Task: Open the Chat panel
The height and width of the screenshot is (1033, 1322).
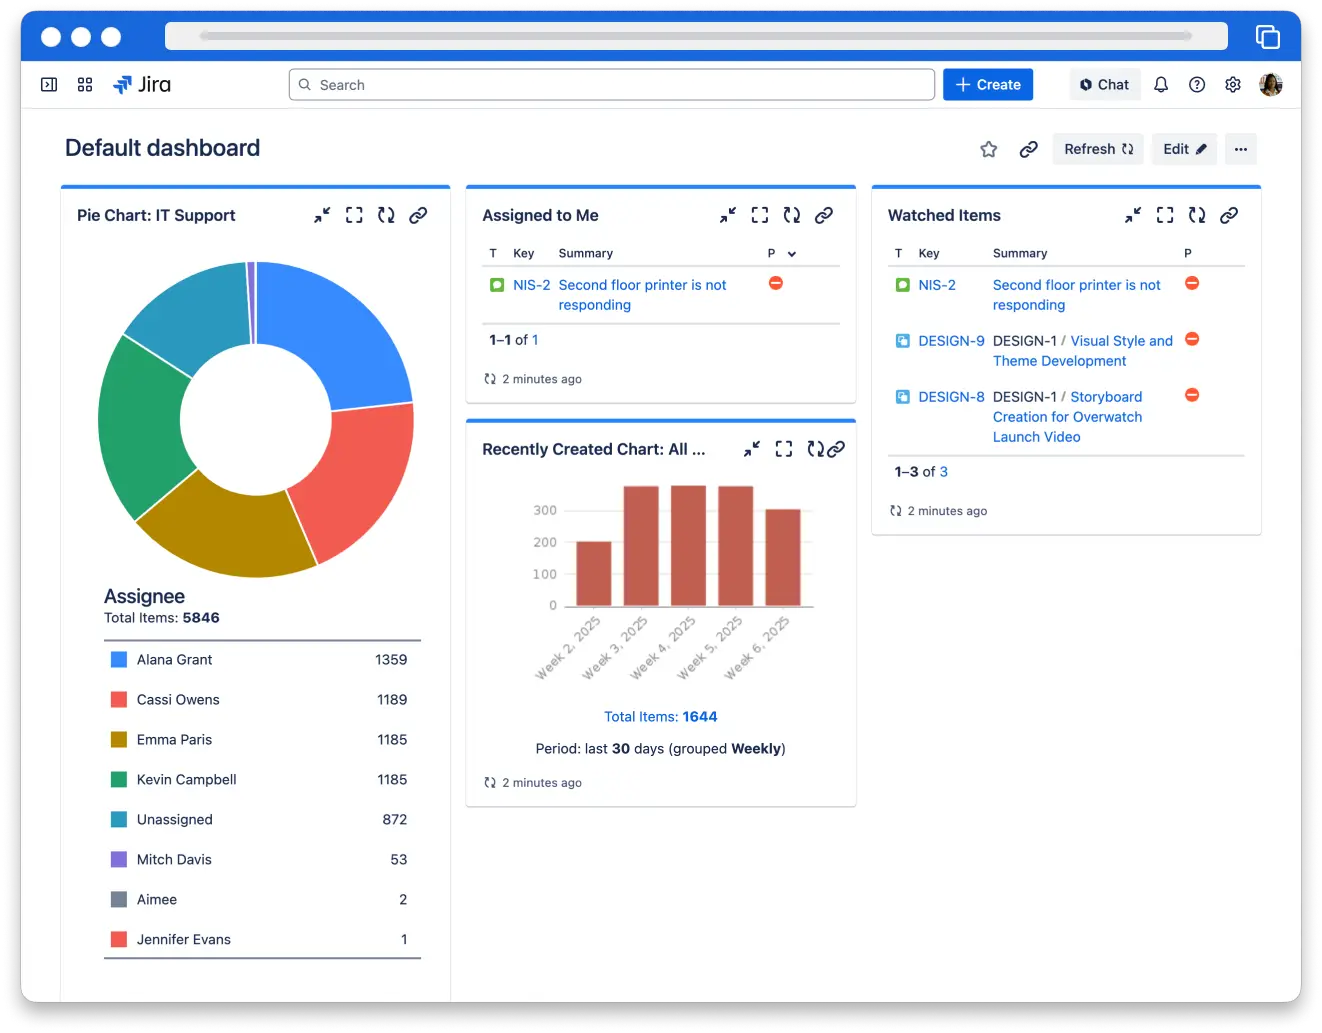Action: coord(1104,85)
